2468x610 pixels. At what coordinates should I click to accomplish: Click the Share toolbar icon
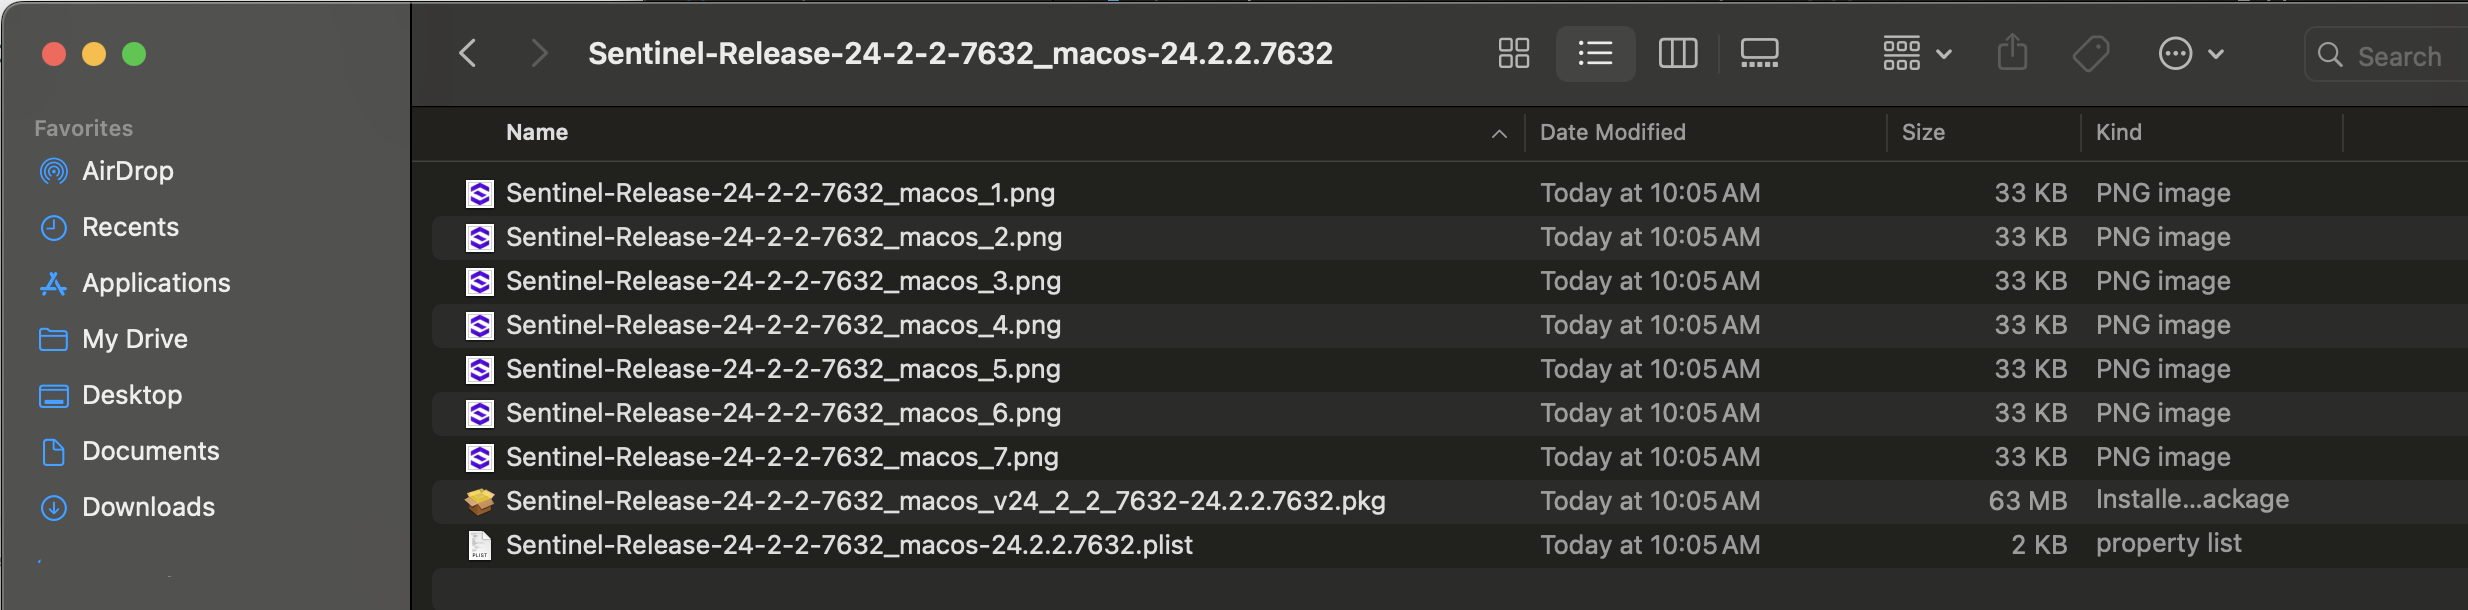point(2012,53)
